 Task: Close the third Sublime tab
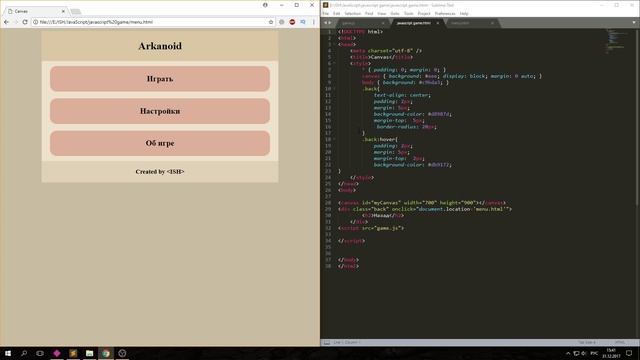492,23
